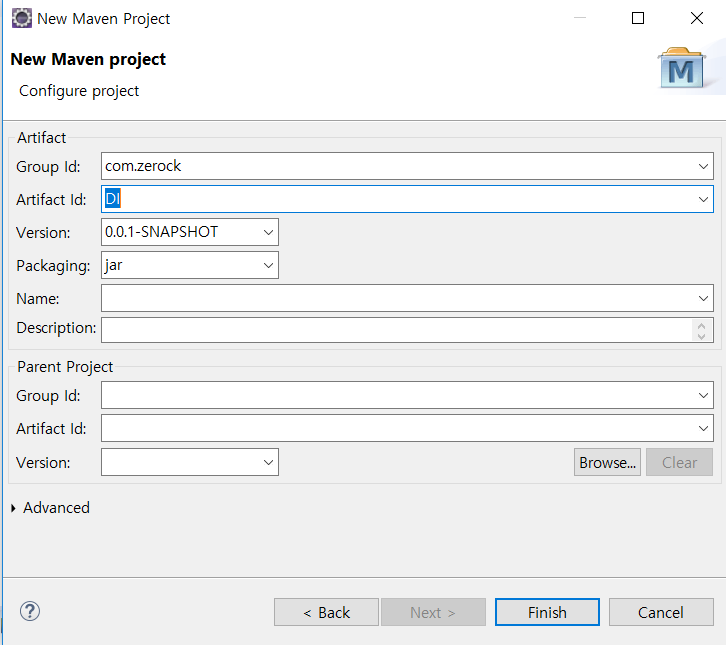Expand the Artifact section's Artifact Id dropdown arrow
Viewport: 726px width, 645px height.
(703, 200)
